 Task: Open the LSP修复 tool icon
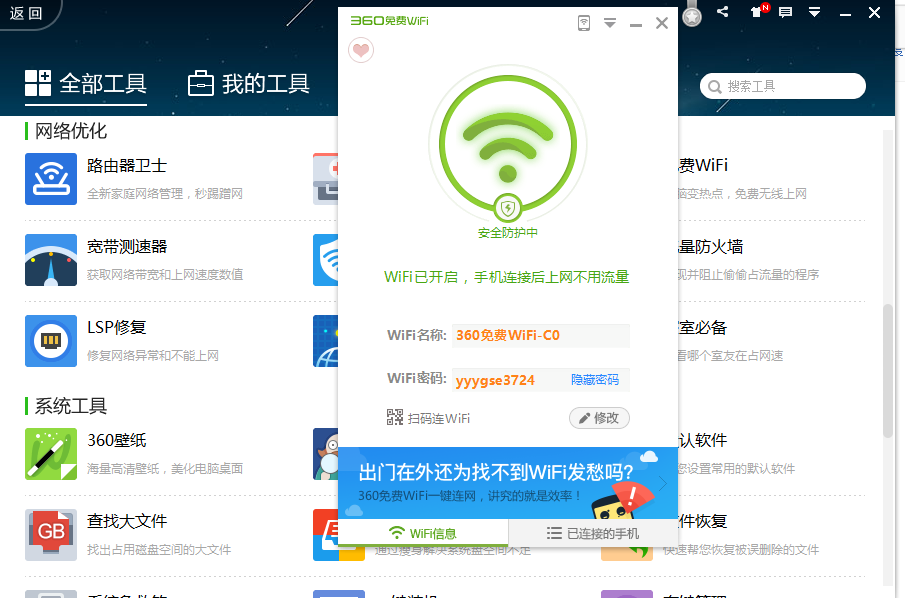[51, 341]
